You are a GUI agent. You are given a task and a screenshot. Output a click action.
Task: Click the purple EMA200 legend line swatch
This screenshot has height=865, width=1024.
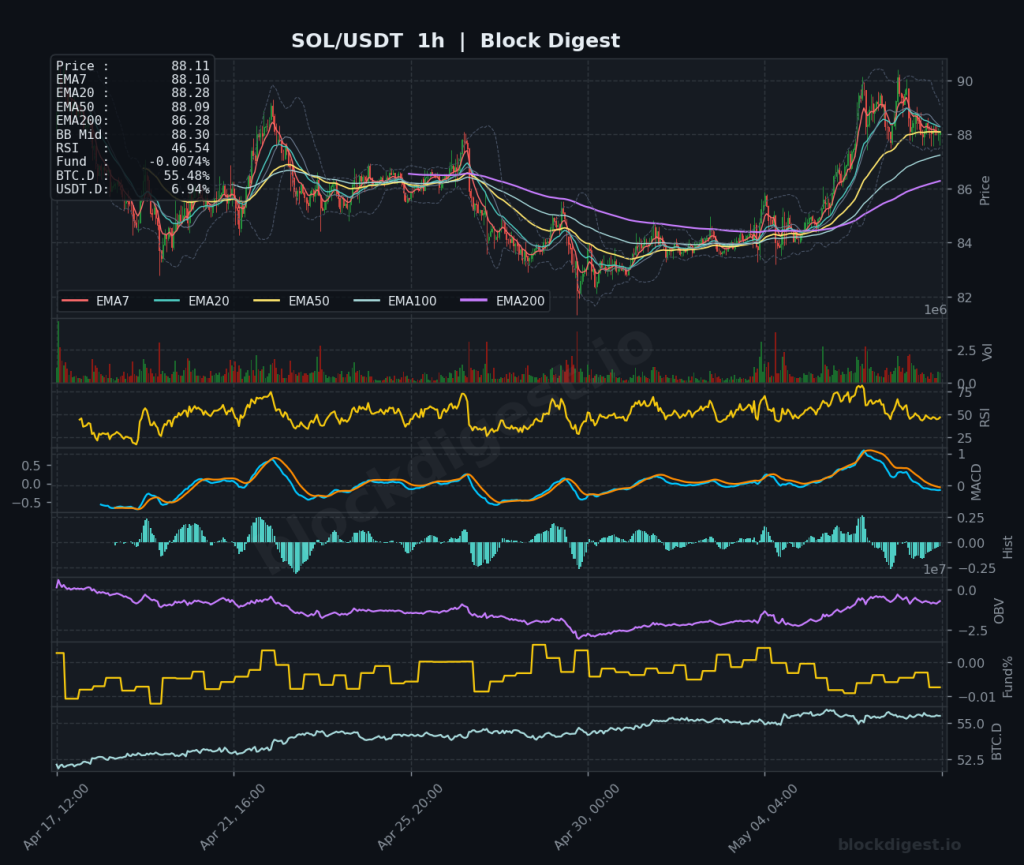click(473, 301)
